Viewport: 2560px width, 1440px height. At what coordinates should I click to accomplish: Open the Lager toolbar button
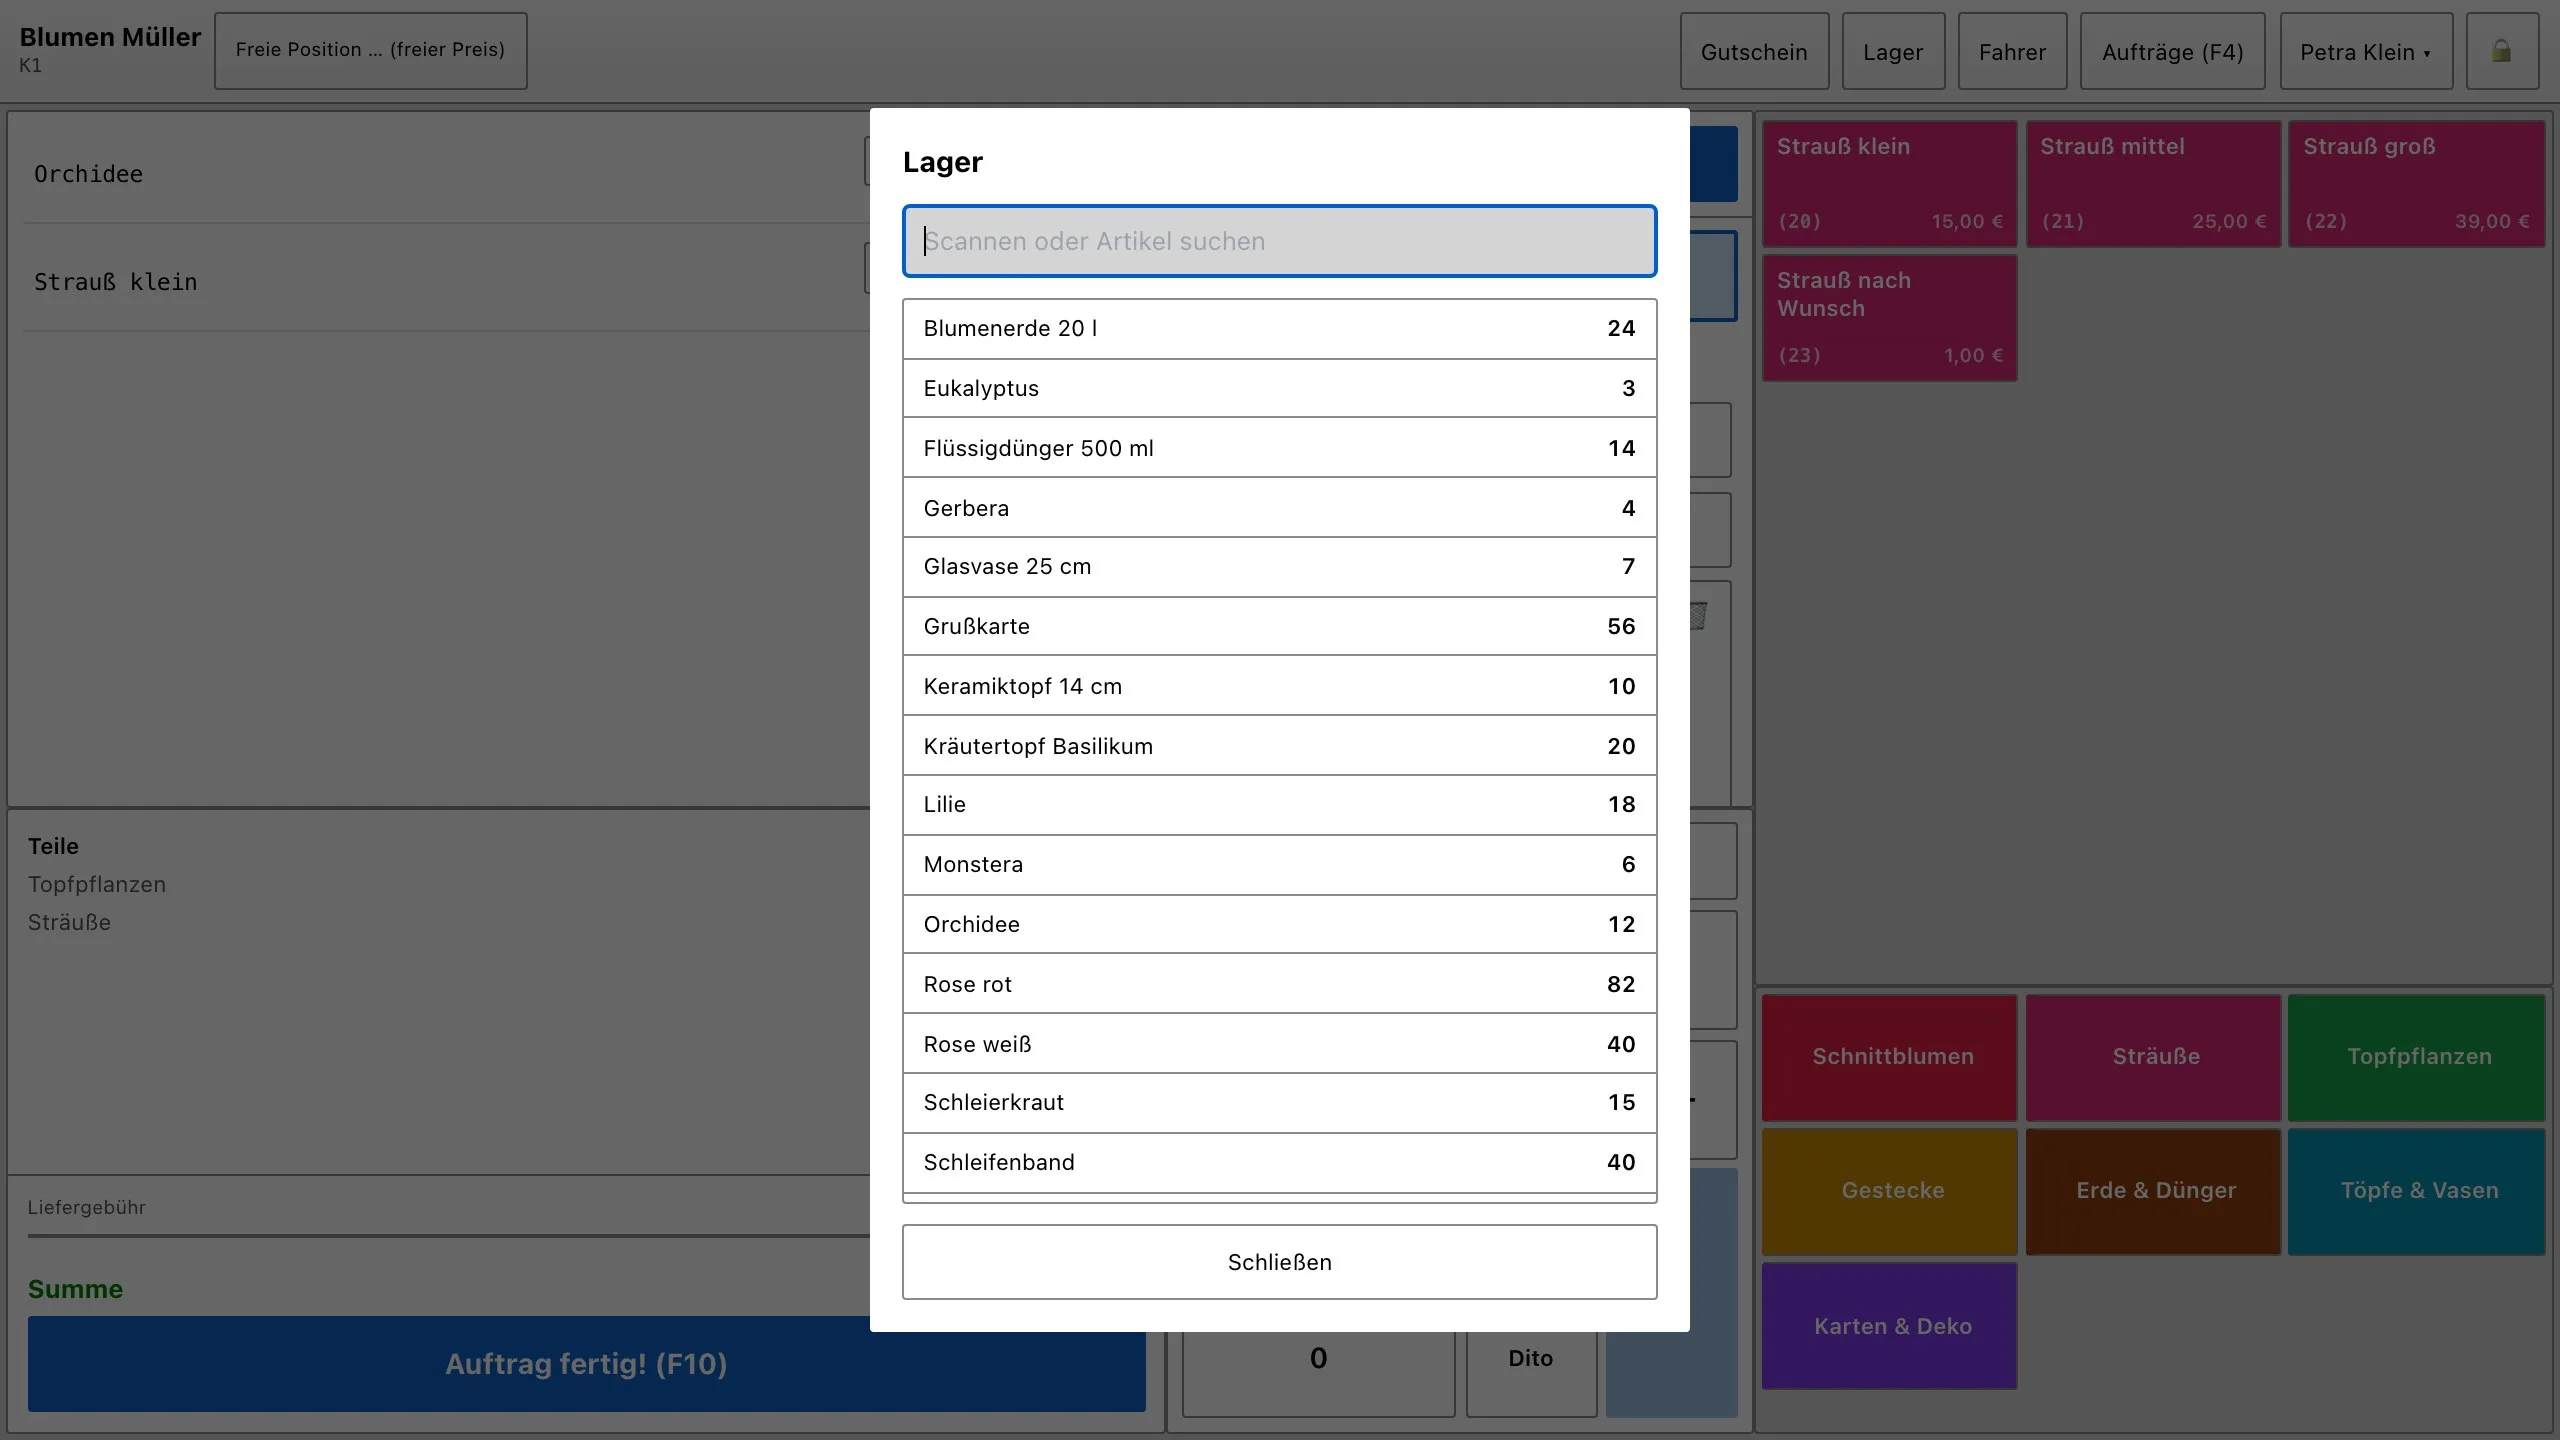click(1893, 51)
